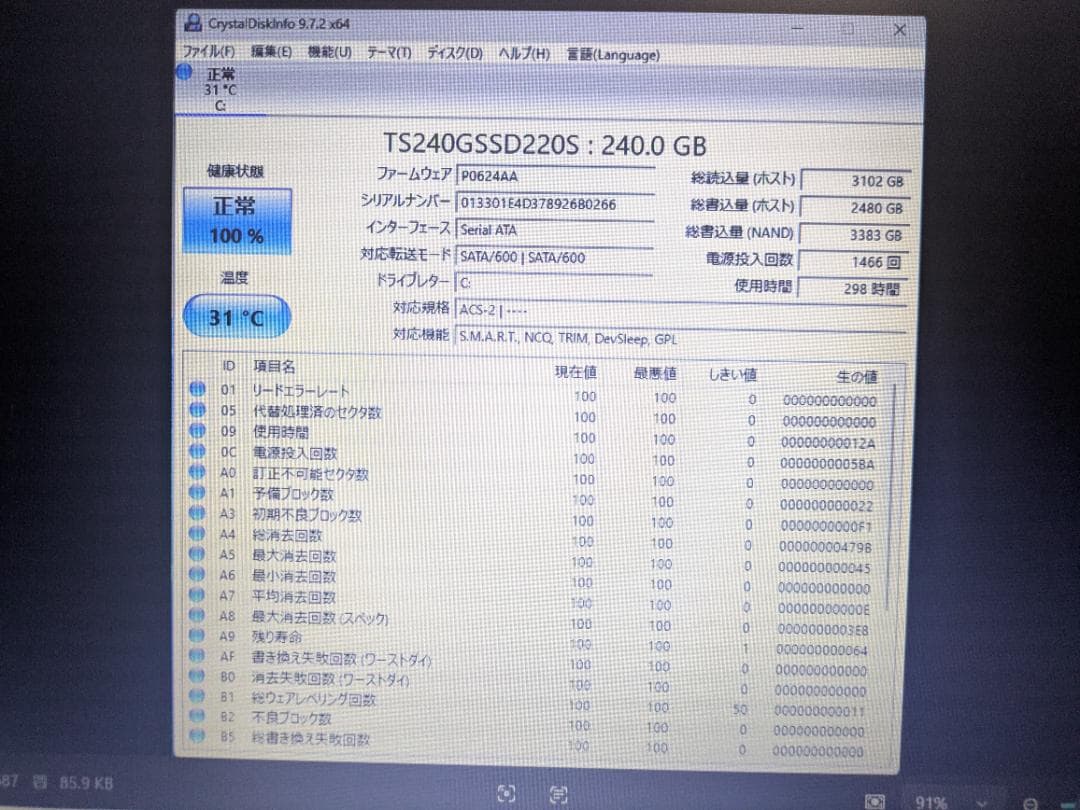Click the drive health circle above the C: label
1080x810 pixels.
tap(184, 71)
